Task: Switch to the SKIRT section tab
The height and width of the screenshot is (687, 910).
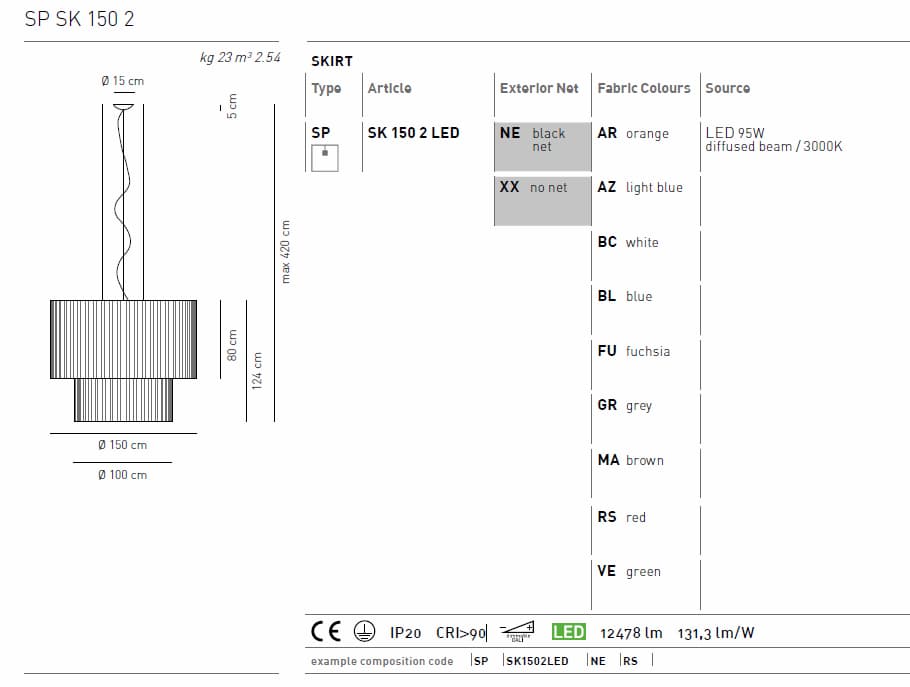Action: pyautogui.click(x=330, y=61)
